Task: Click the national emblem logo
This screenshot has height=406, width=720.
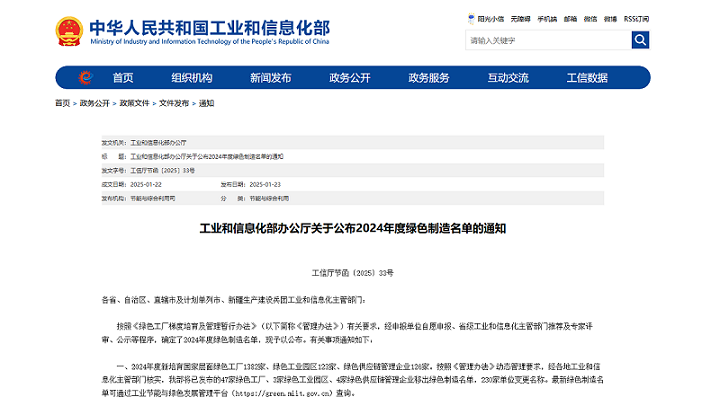Action: (71, 31)
